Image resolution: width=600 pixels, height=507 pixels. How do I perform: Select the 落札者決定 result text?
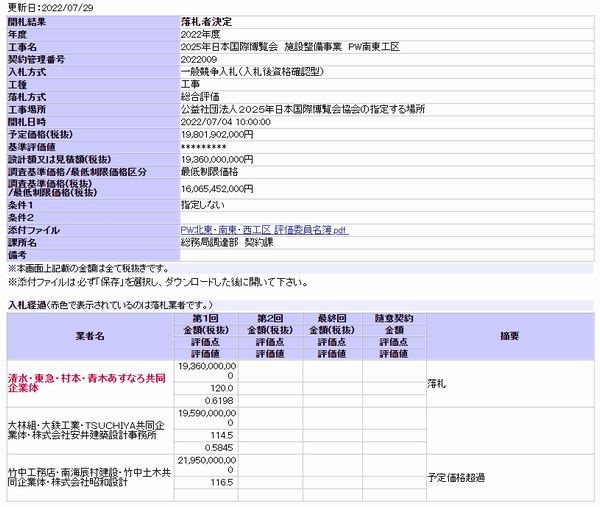(x=207, y=22)
